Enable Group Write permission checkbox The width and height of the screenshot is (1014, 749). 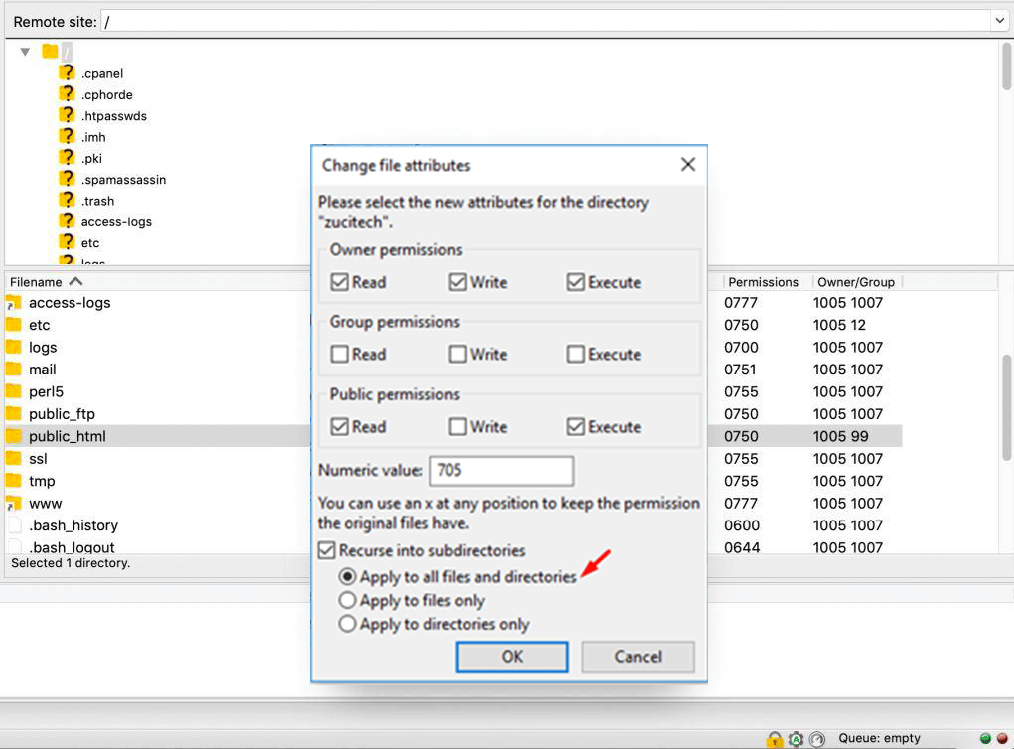[x=458, y=354]
